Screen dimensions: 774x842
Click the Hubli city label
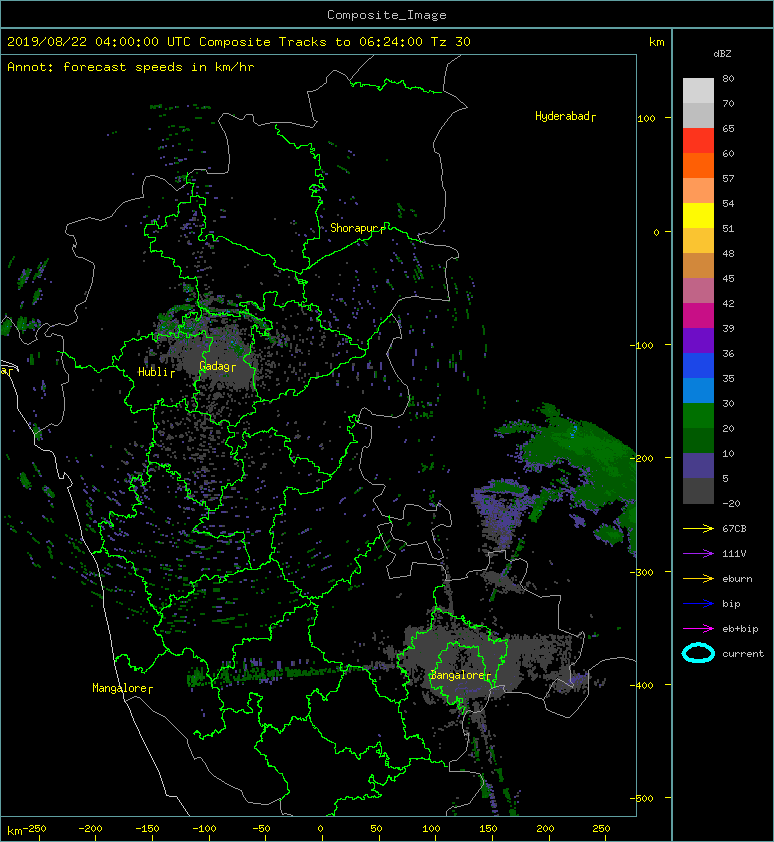point(156,372)
